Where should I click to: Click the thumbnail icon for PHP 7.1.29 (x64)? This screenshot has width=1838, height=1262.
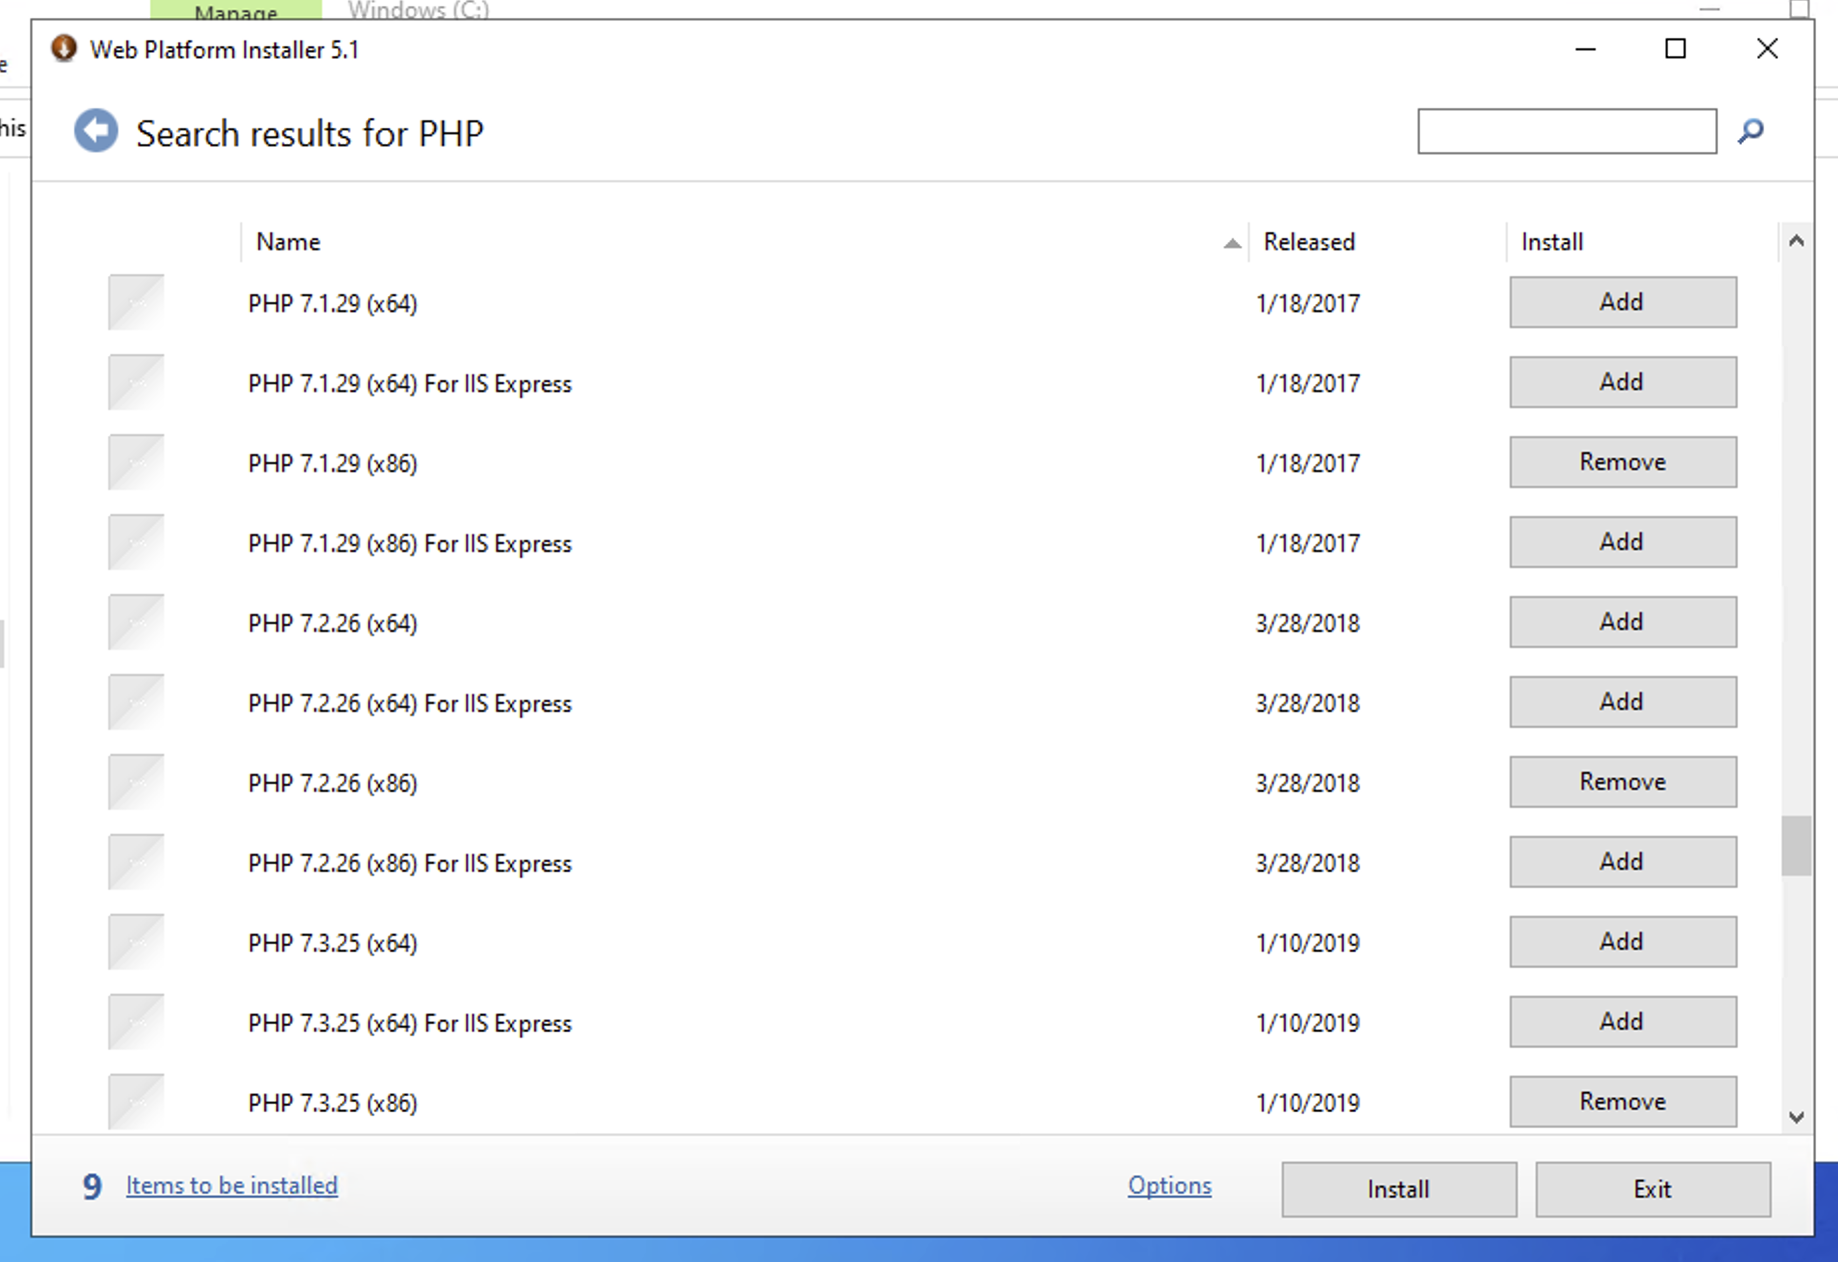click(136, 302)
